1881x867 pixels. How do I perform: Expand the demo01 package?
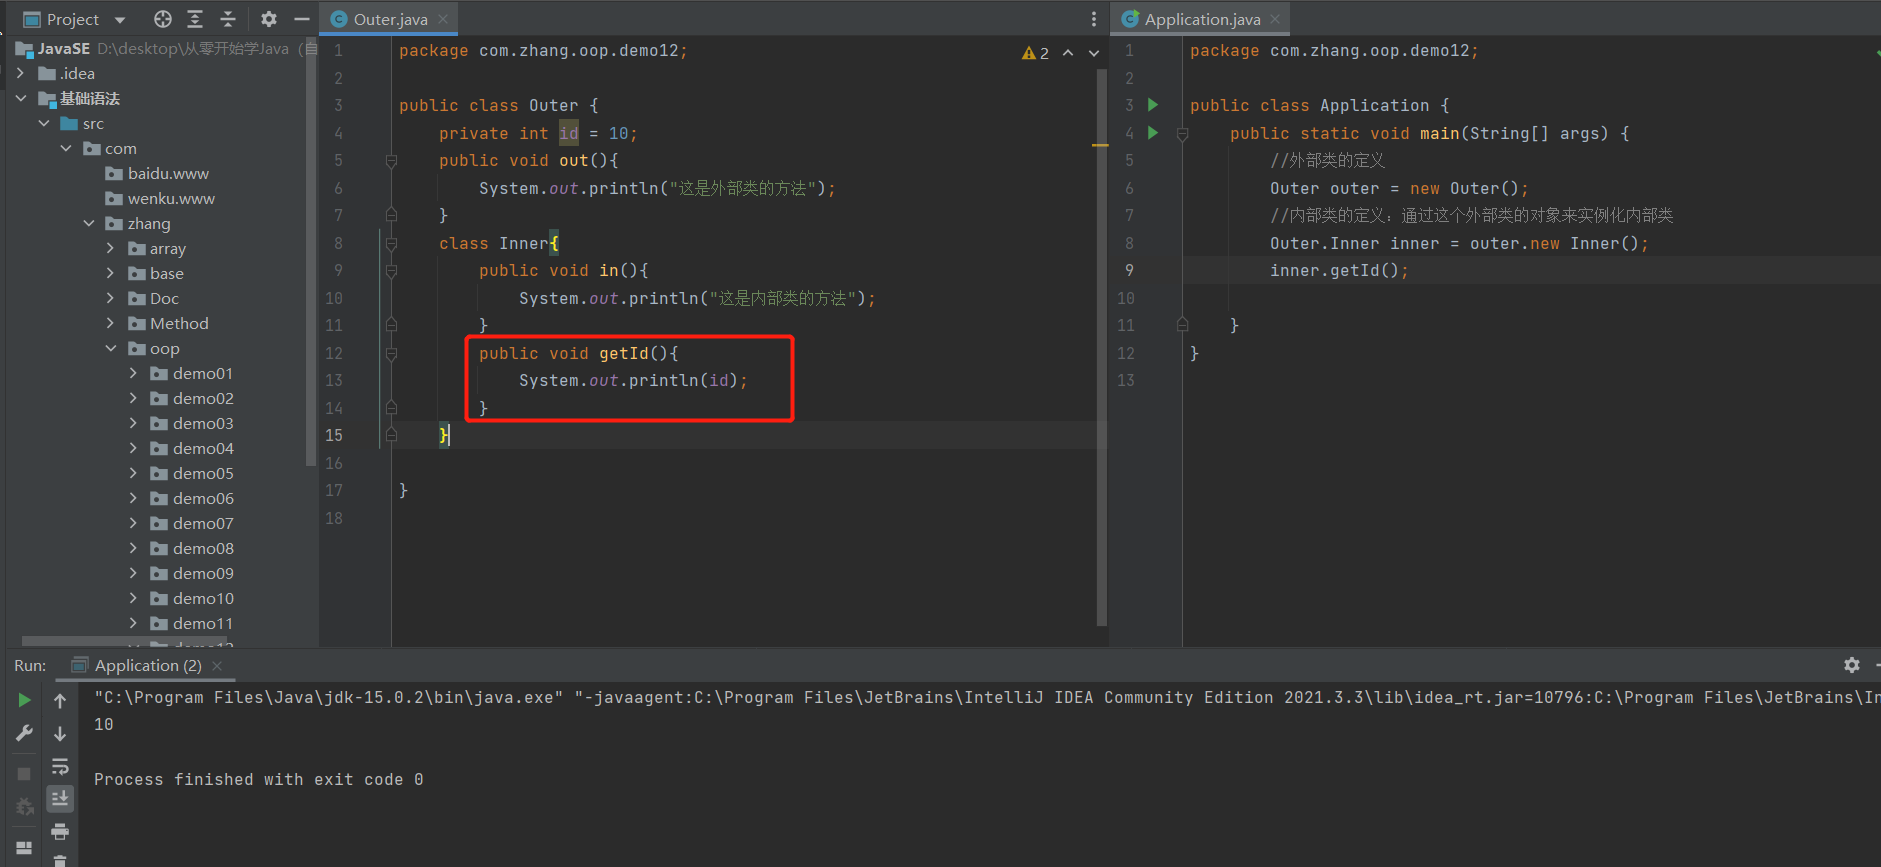(133, 373)
